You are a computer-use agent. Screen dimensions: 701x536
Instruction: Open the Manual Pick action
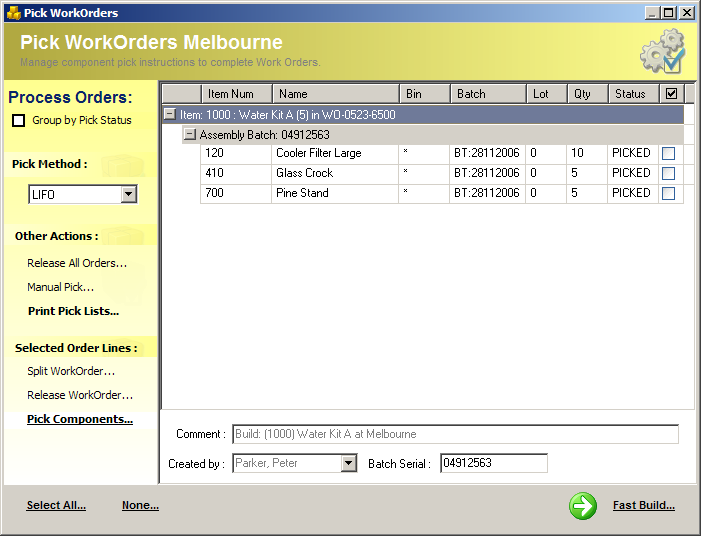[x=60, y=288]
